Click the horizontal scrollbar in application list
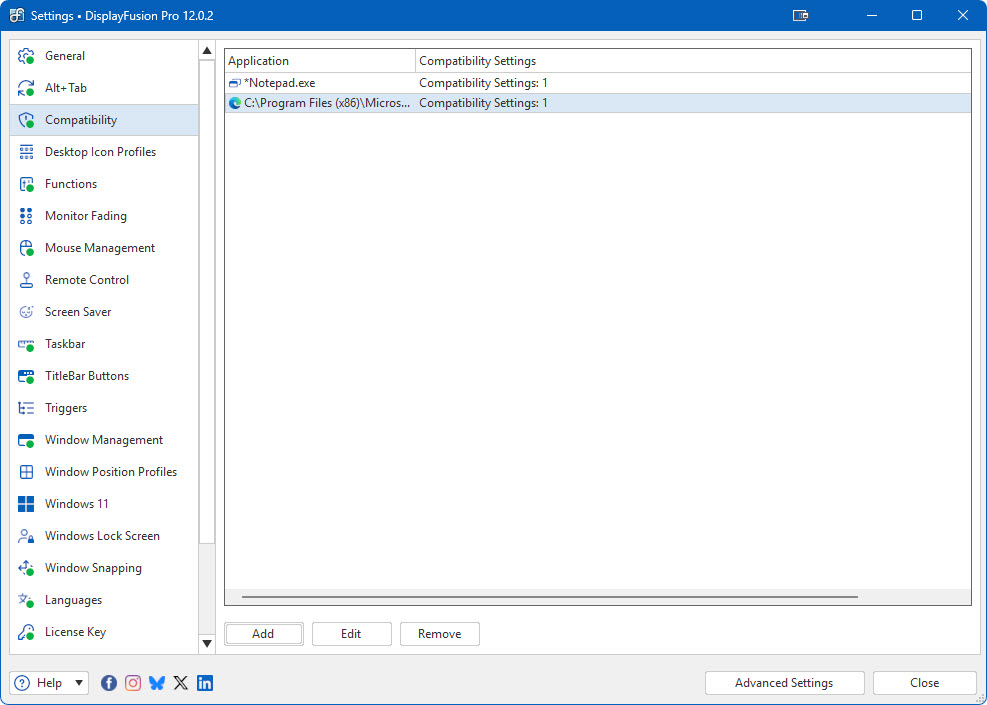This screenshot has height=705, width=987. [x=549, y=597]
